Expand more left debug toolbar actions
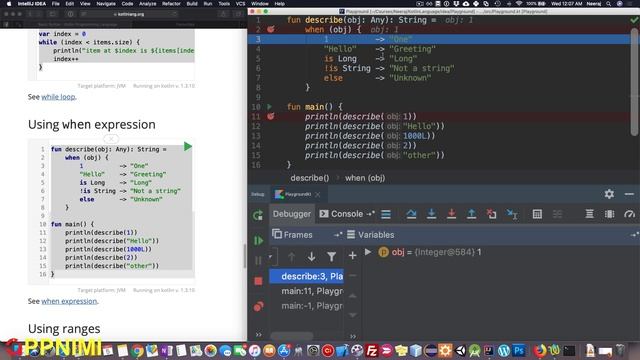Screen dimensions: 640x360 [258, 335]
